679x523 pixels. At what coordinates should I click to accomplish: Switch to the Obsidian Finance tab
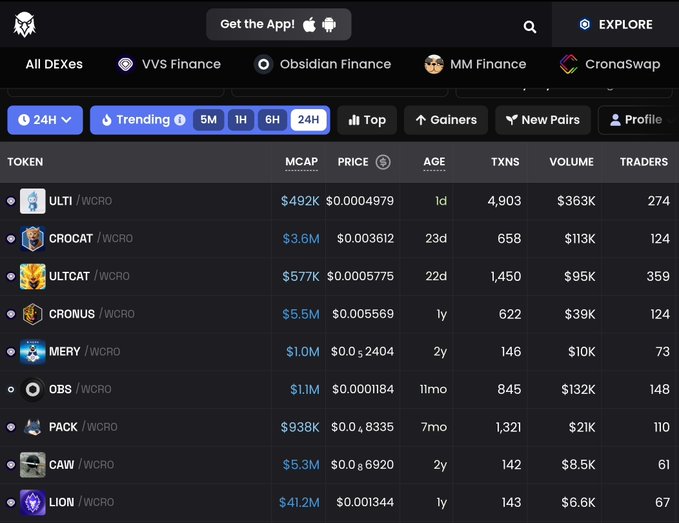(x=323, y=65)
